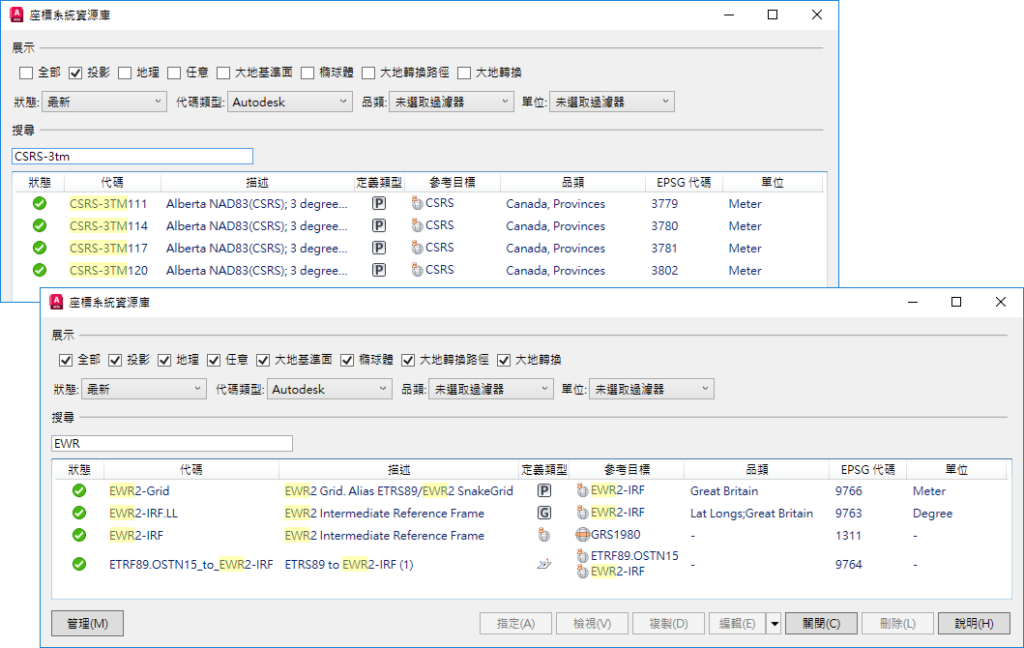Click the datum icon next to ETRF89.OSTN15 reference target
The height and width of the screenshot is (648, 1024).
click(581, 557)
